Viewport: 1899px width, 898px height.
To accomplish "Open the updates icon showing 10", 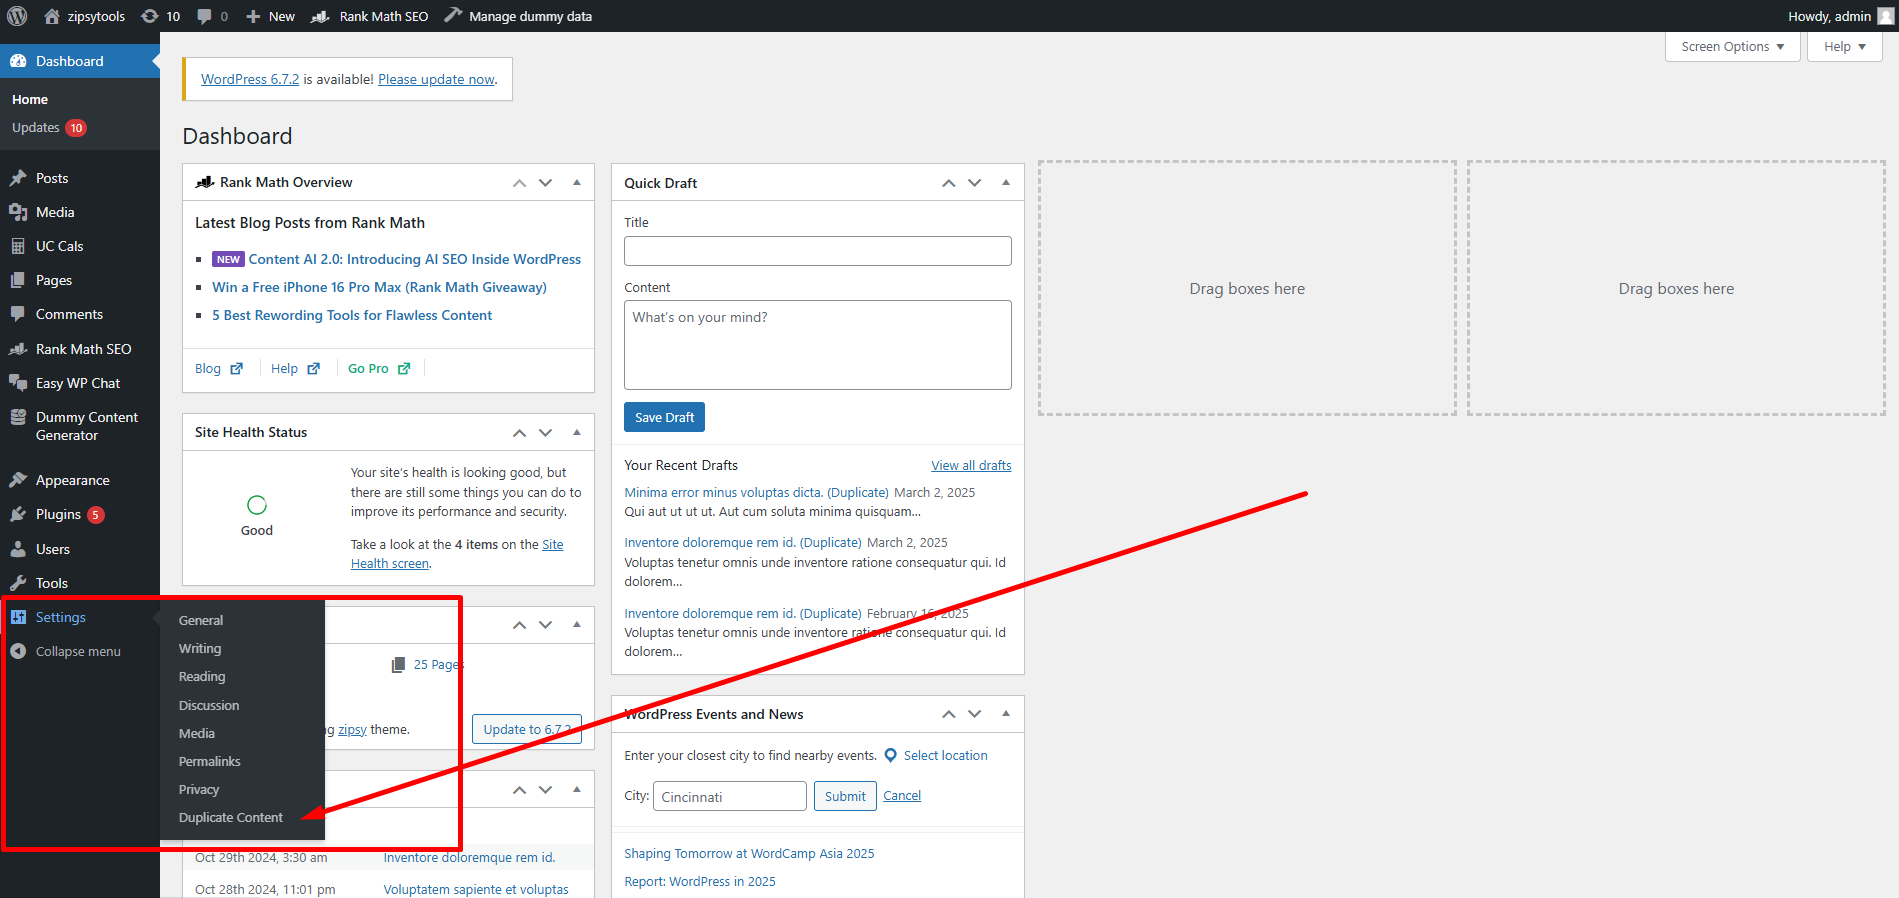I will point(160,16).
